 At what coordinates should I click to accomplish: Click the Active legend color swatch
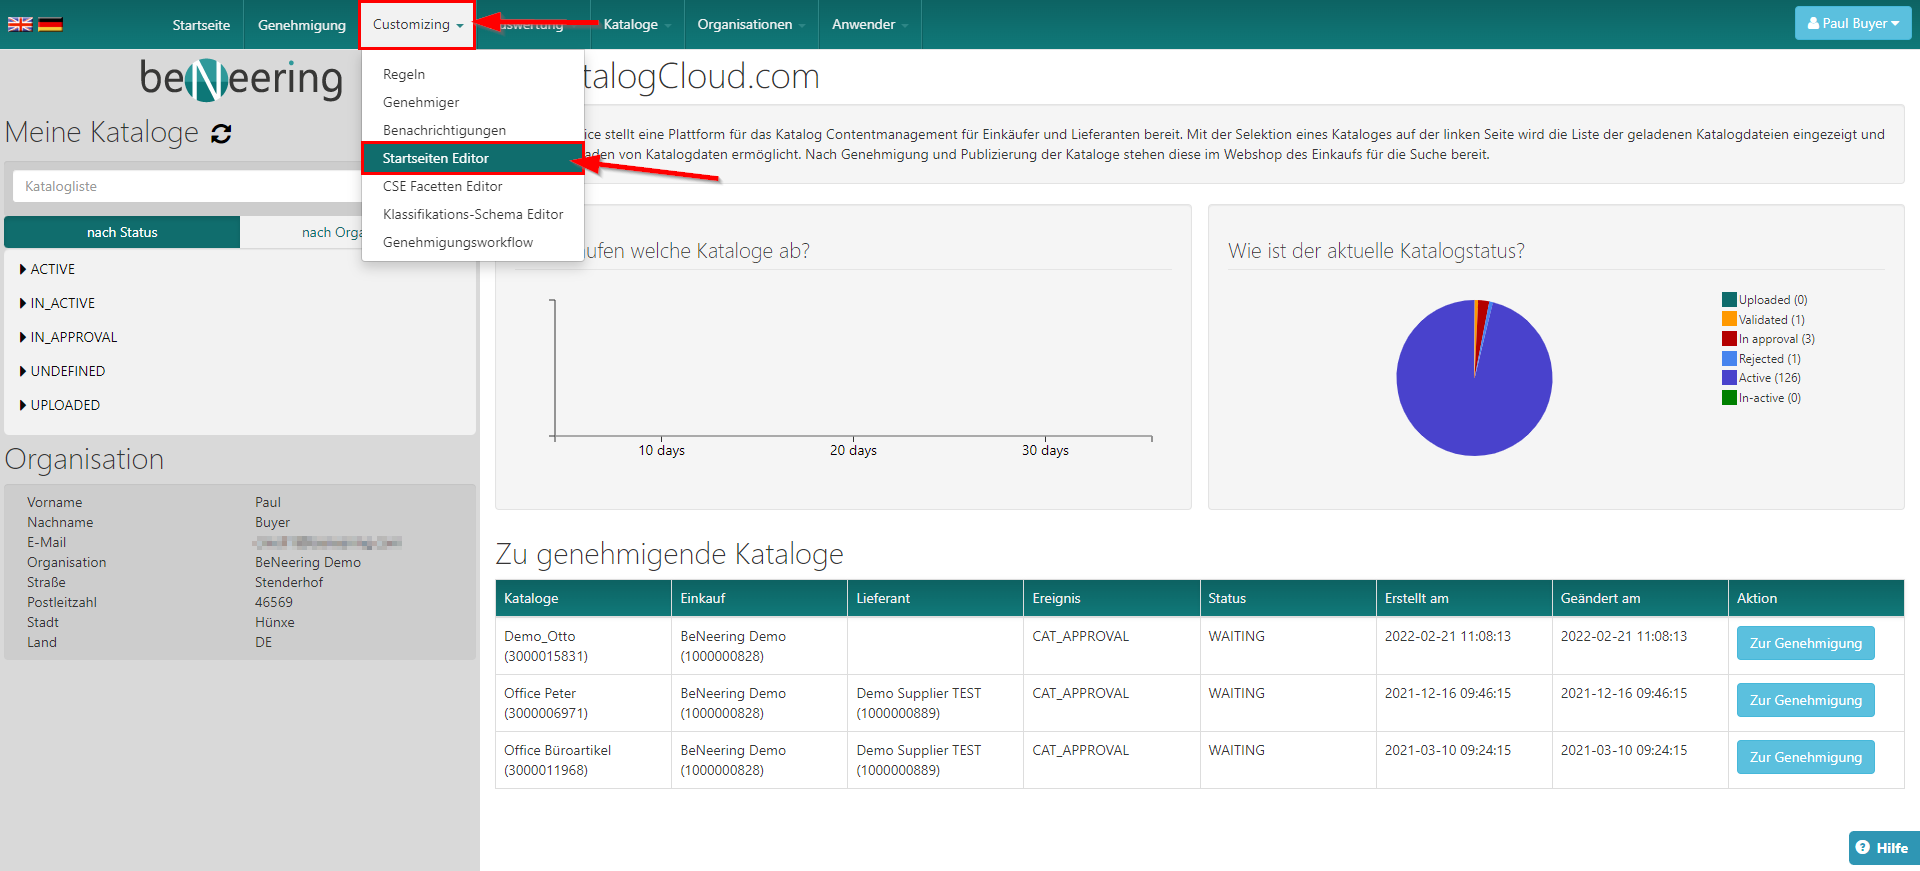(x=1728, y=378)
